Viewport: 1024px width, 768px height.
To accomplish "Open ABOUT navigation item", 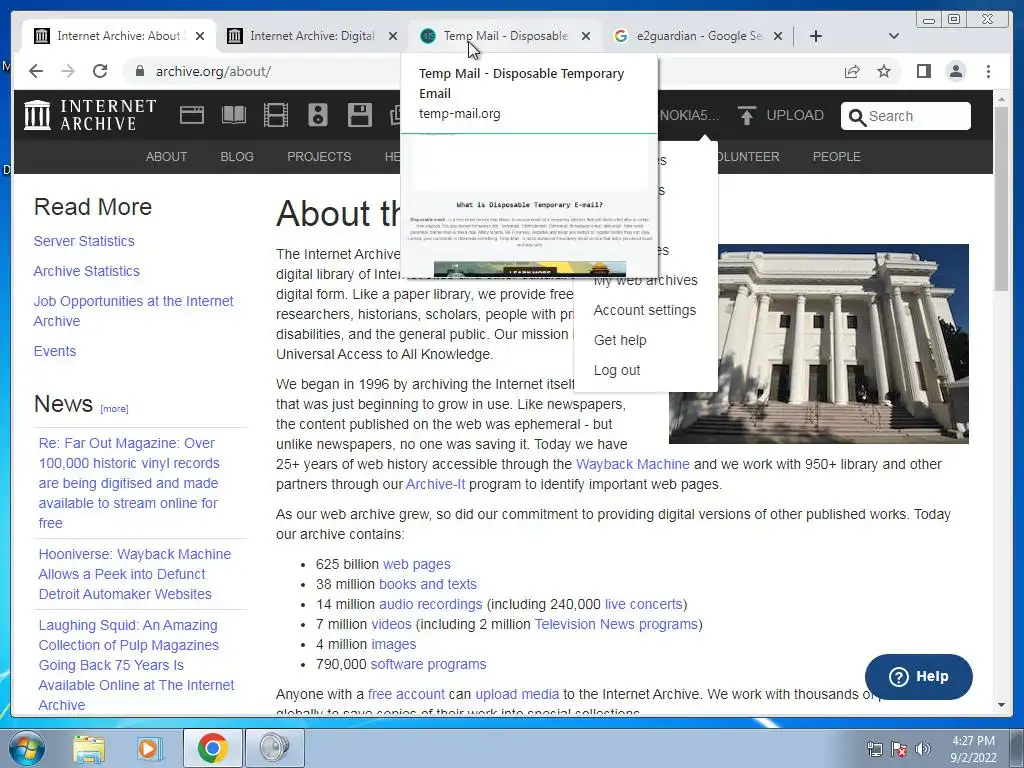I will [x=167, y=157].
